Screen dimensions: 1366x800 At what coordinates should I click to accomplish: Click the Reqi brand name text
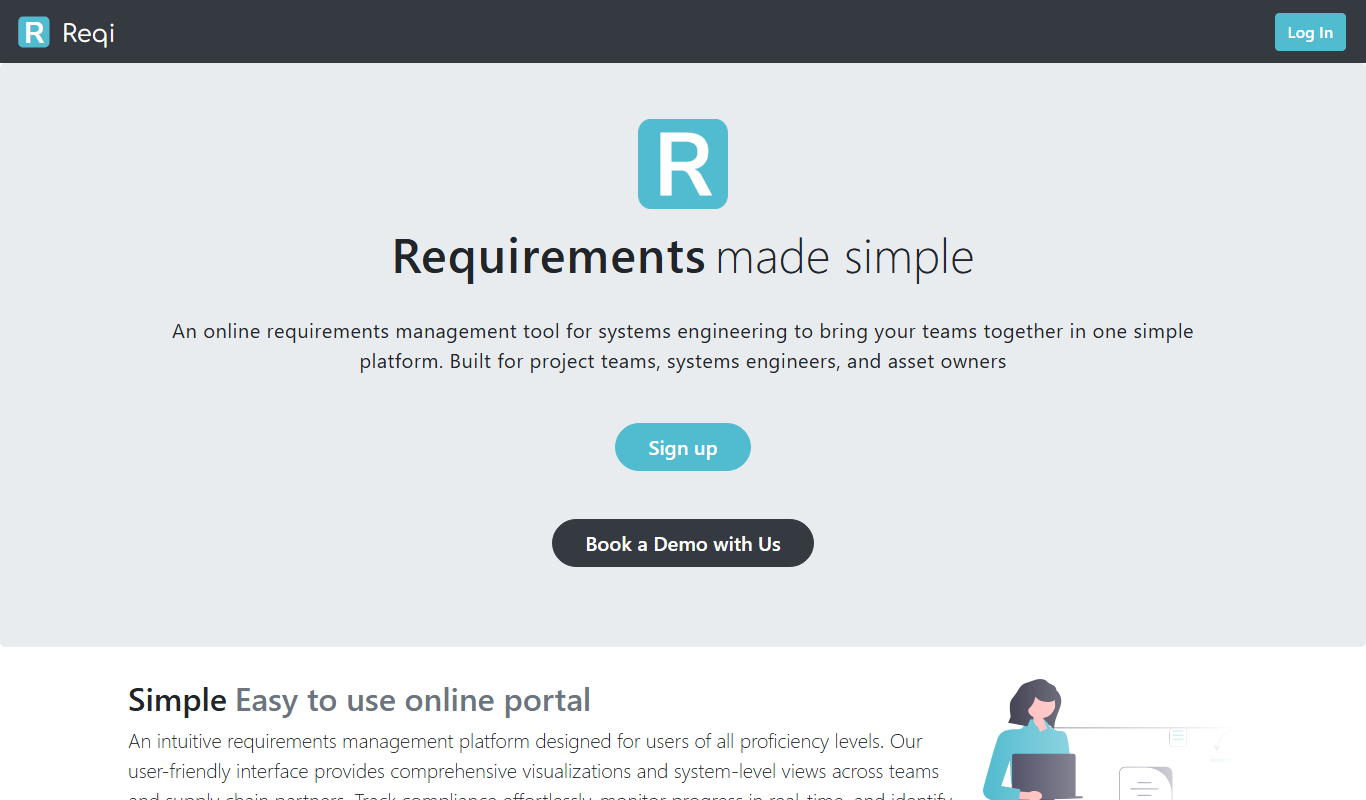88,33
